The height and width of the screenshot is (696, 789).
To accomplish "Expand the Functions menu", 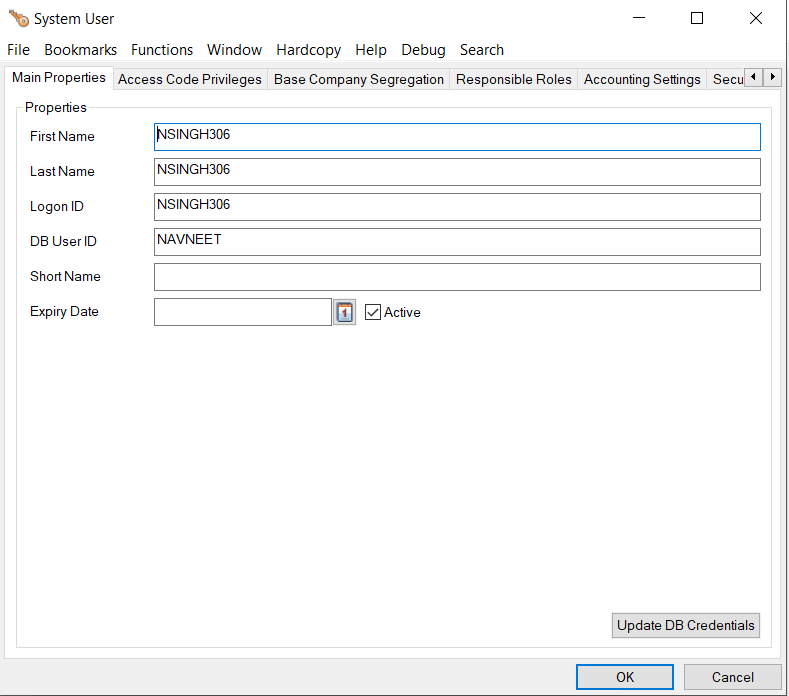I will click(162, 50).
